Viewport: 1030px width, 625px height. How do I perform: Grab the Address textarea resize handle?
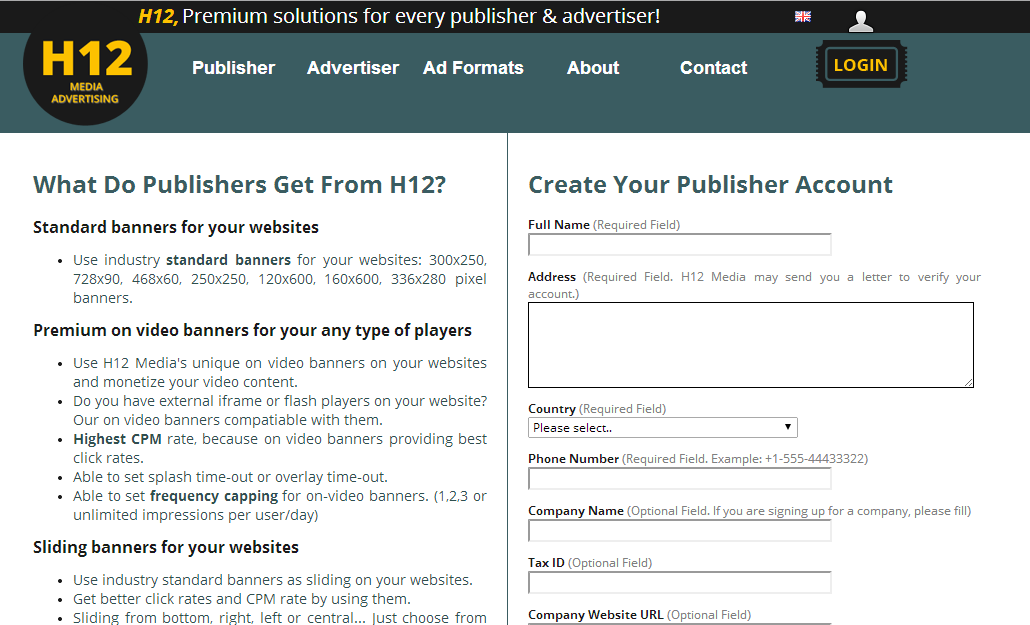coord(968,382)
